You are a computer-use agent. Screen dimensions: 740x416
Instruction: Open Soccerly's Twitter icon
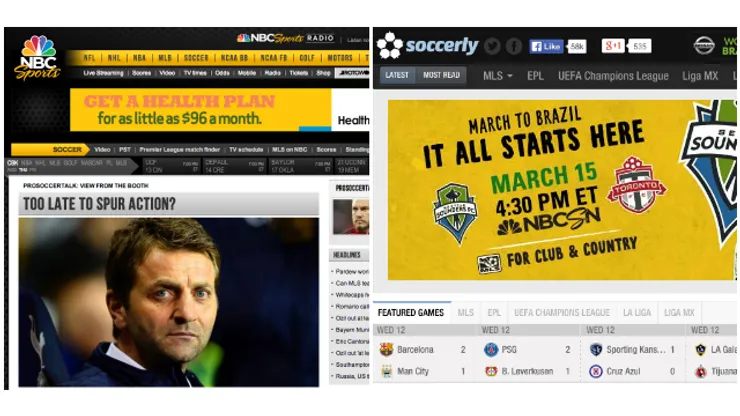click(492, 46)
